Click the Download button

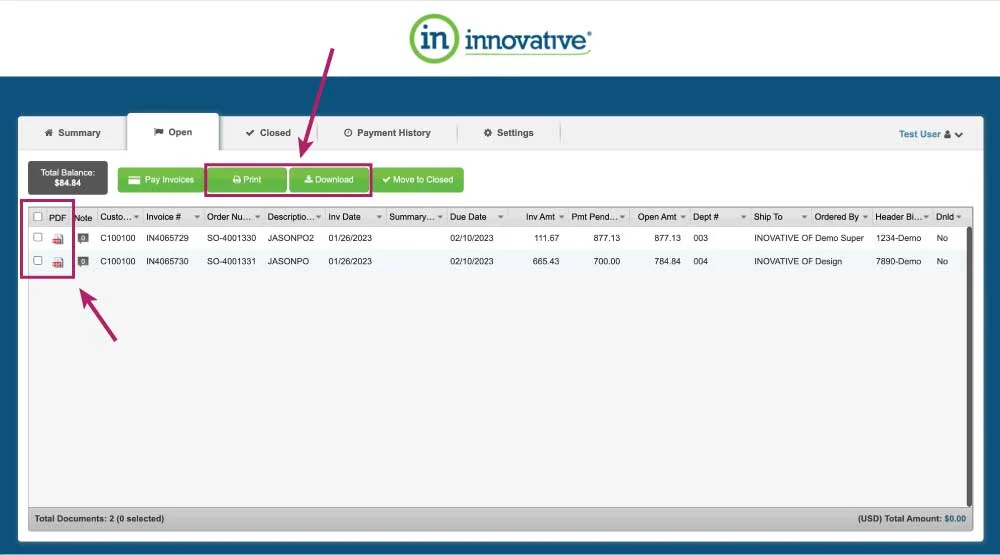click(329, 180)
